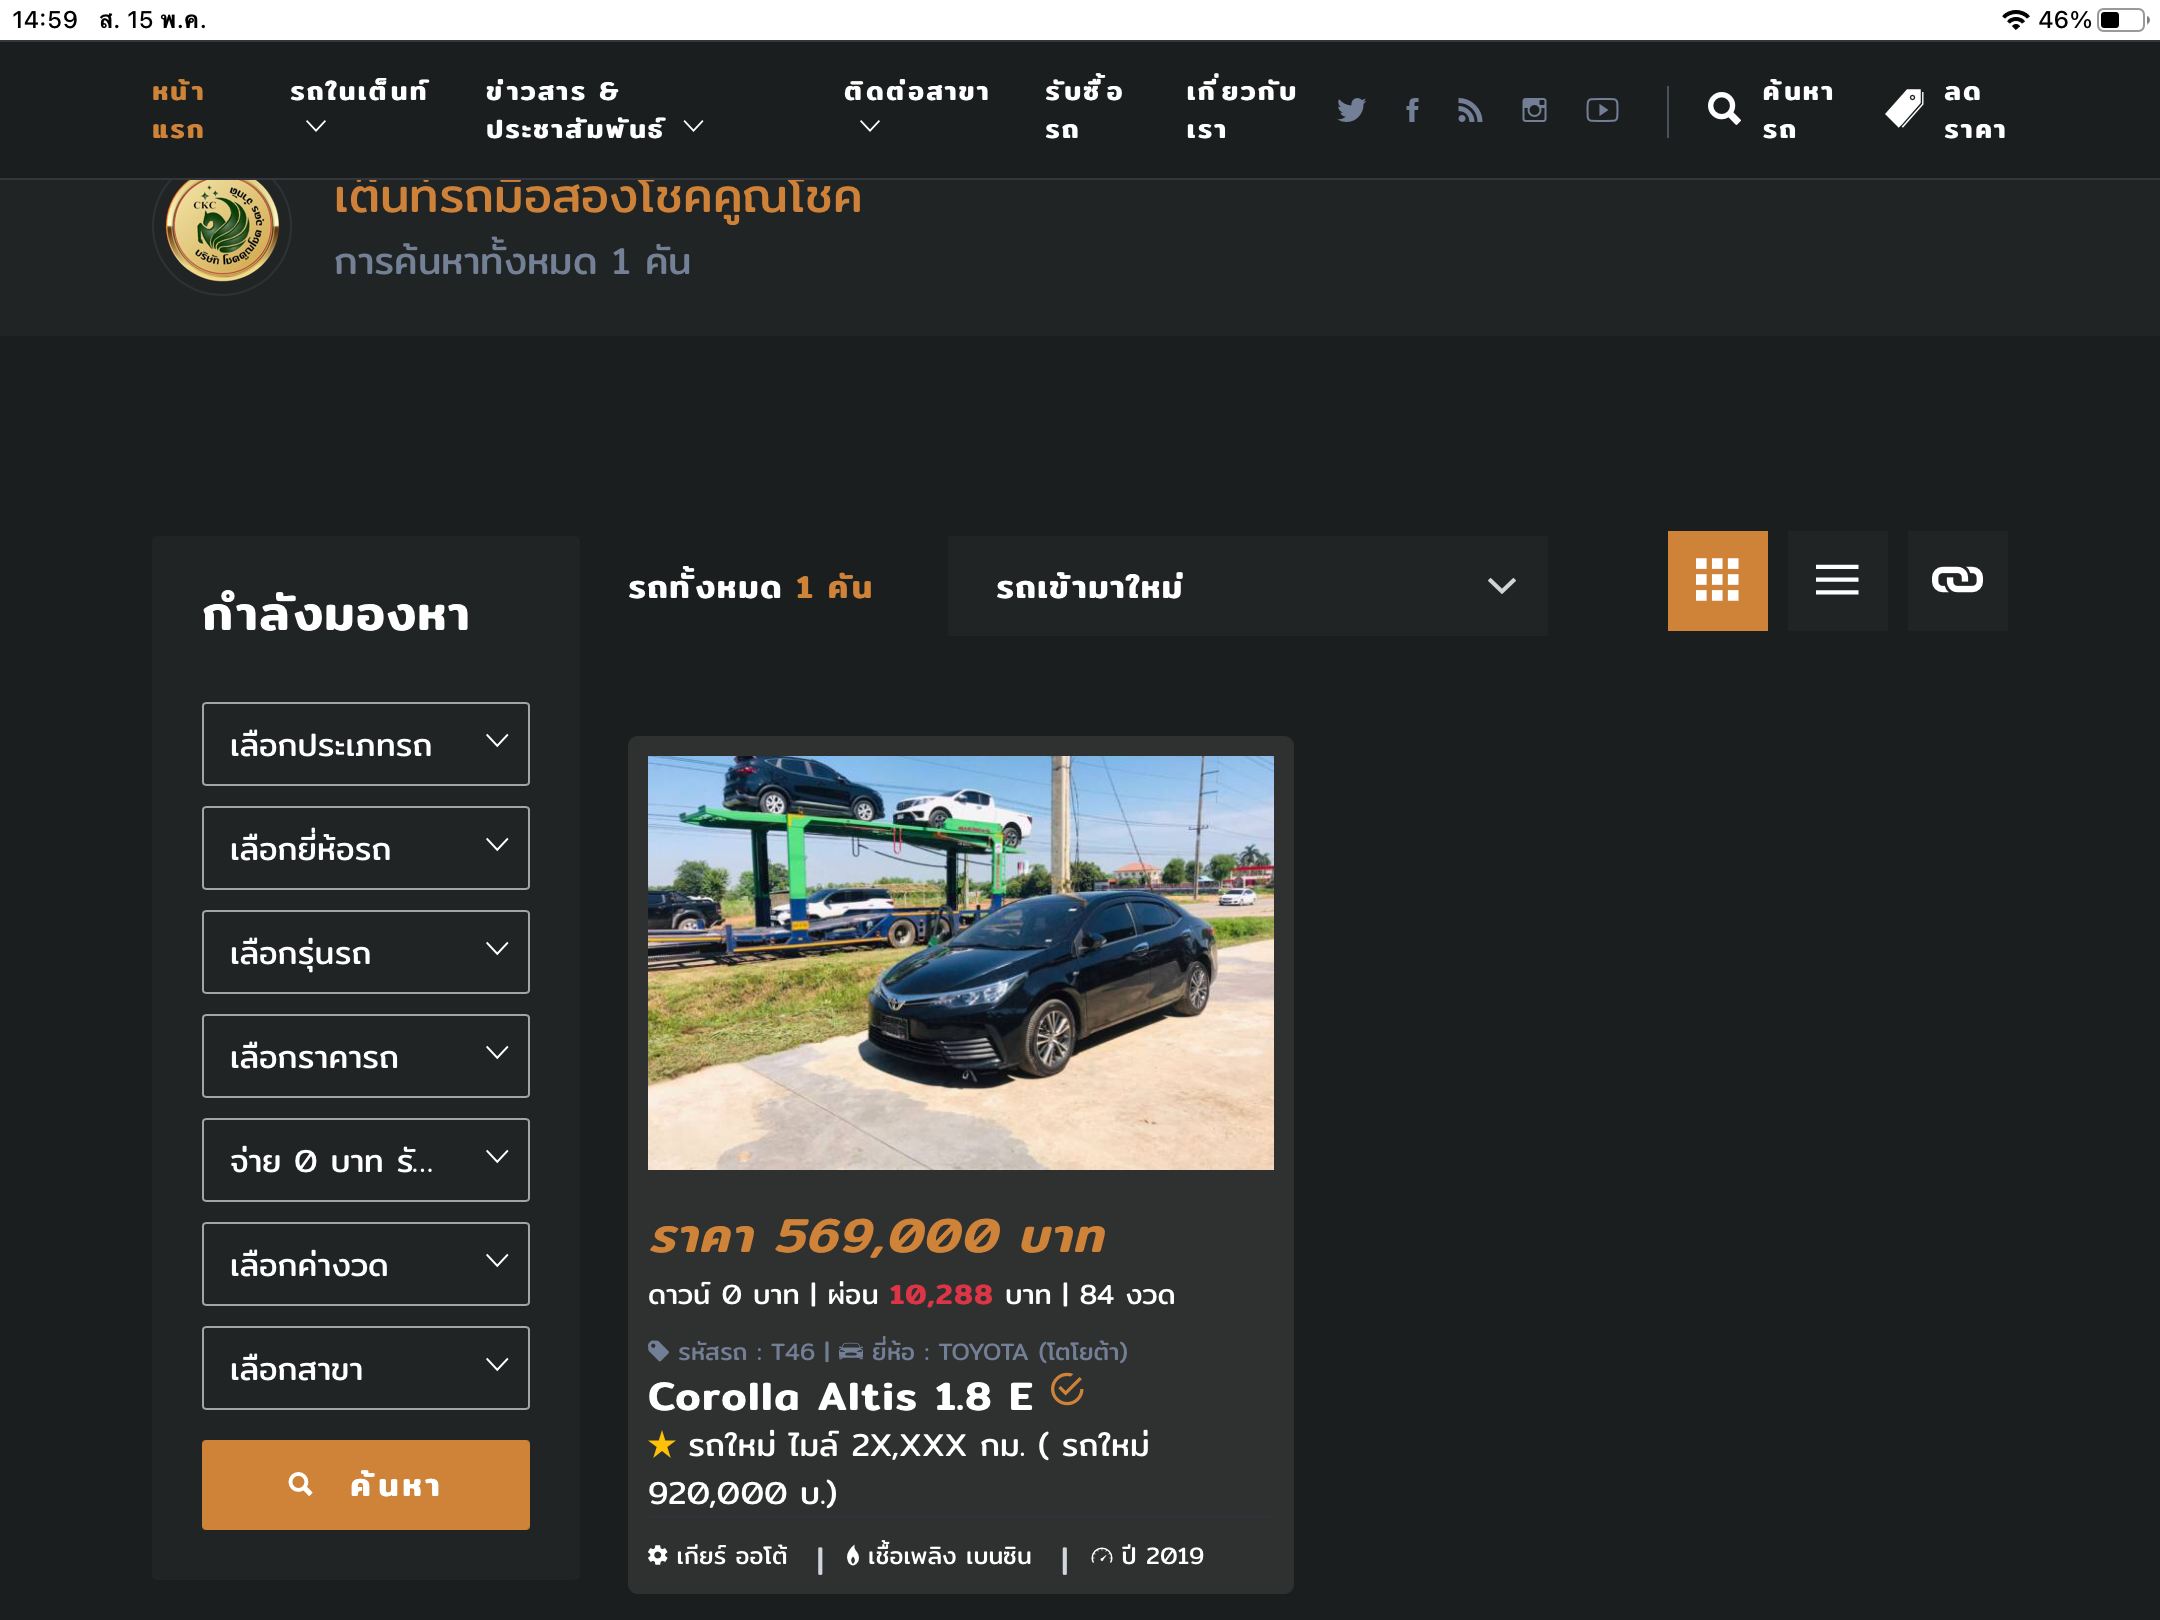Click the discount price tag icon

(1904, 109)
